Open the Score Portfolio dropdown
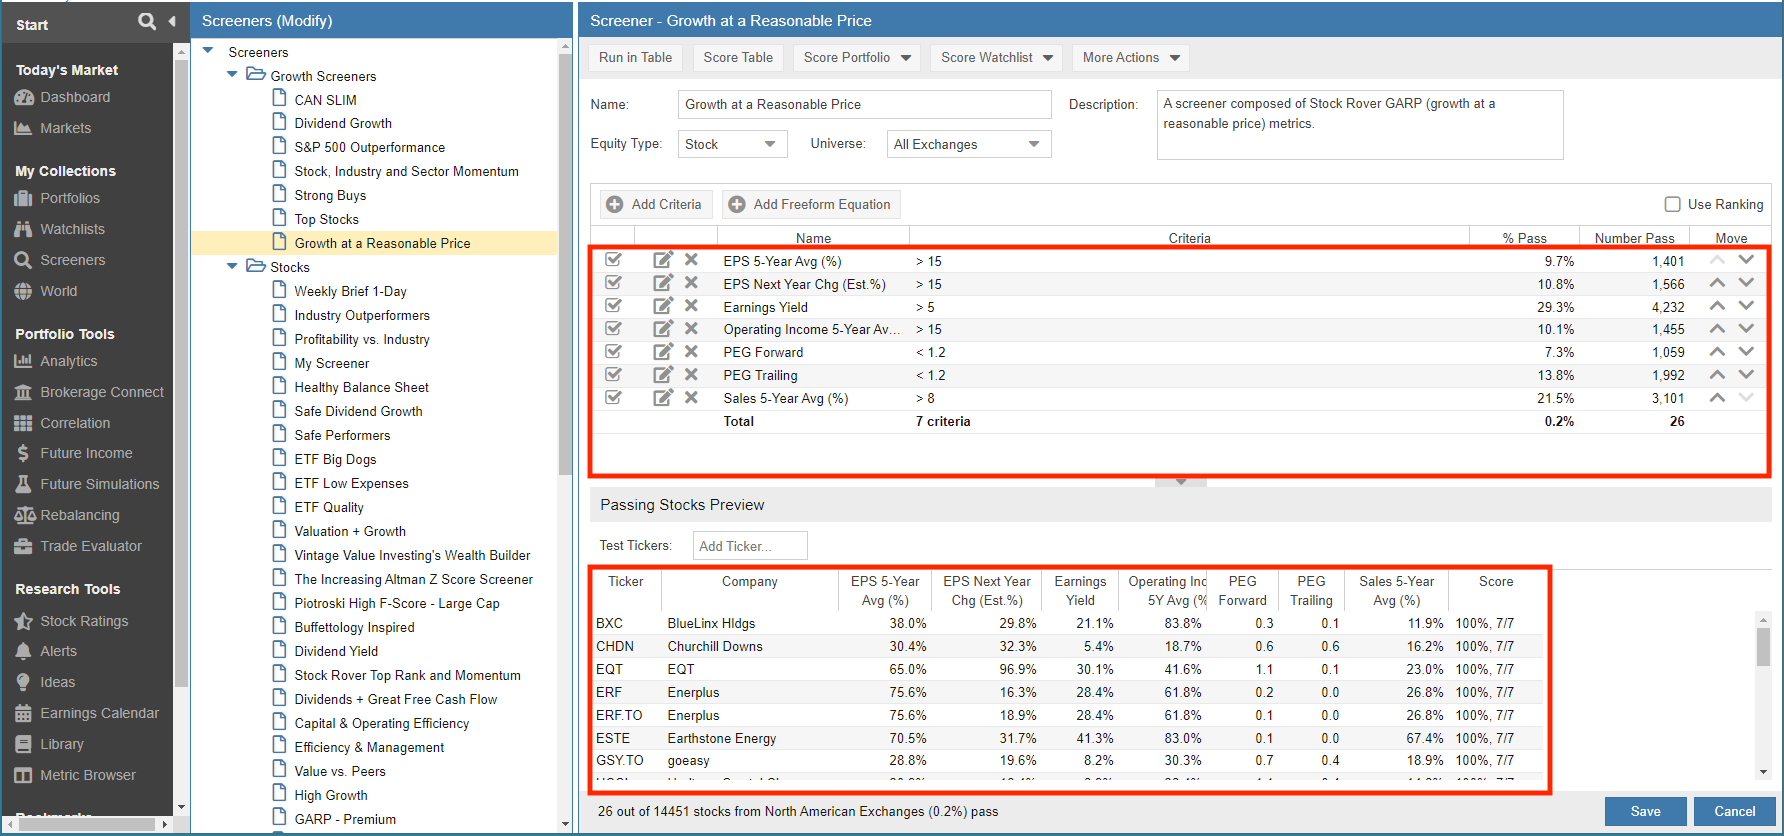The height and width of the screenshot is (836, 1784). tap(858, 58)
